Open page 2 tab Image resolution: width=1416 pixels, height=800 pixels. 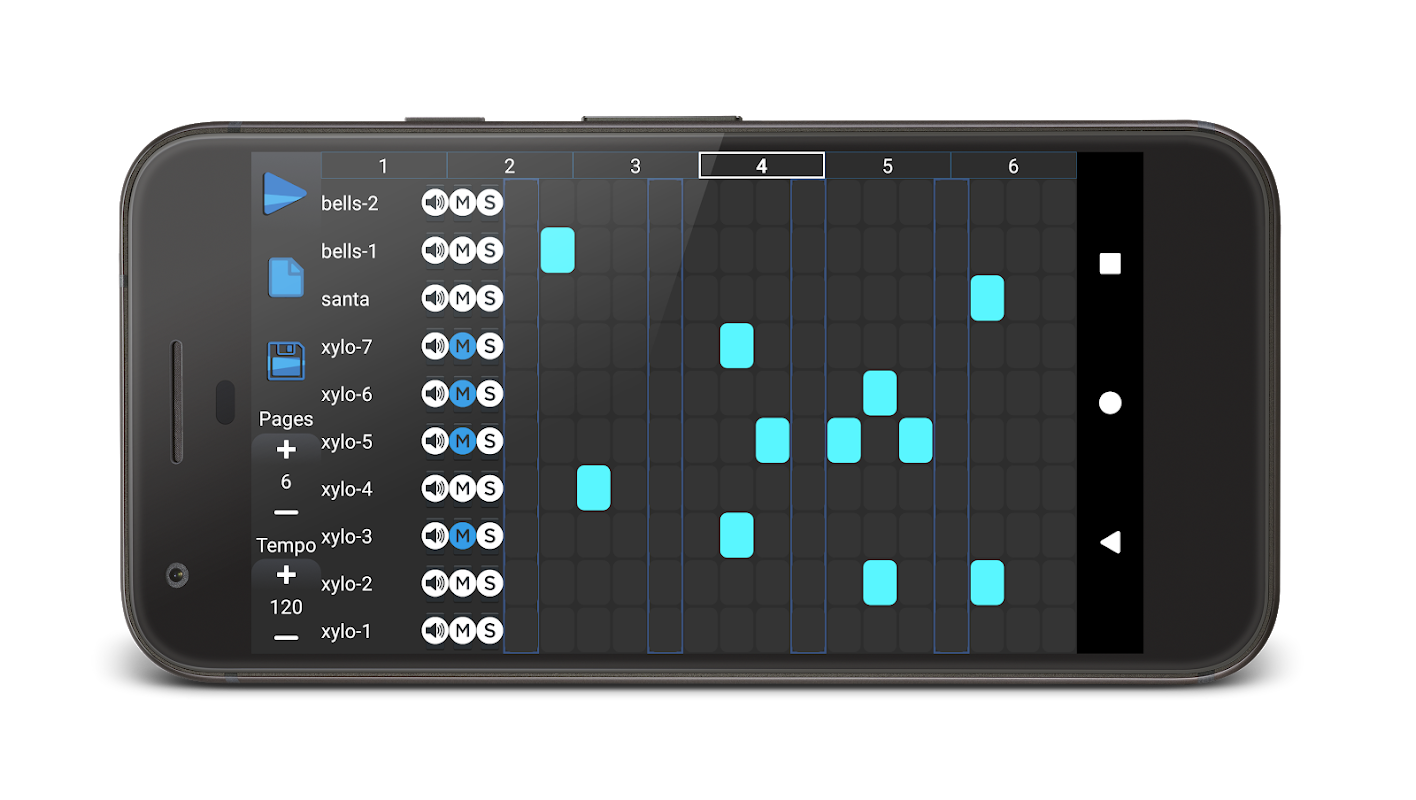pos(510,166)
